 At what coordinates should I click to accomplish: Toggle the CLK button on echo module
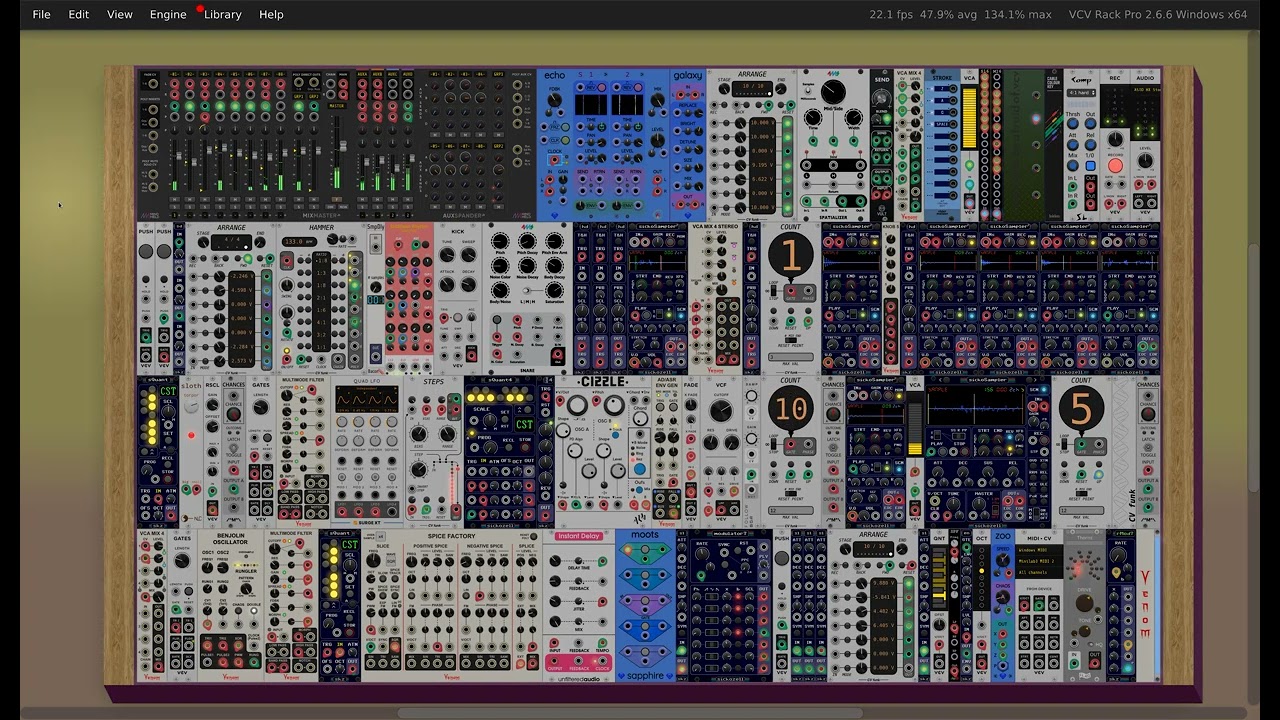(x=565, y=140)
